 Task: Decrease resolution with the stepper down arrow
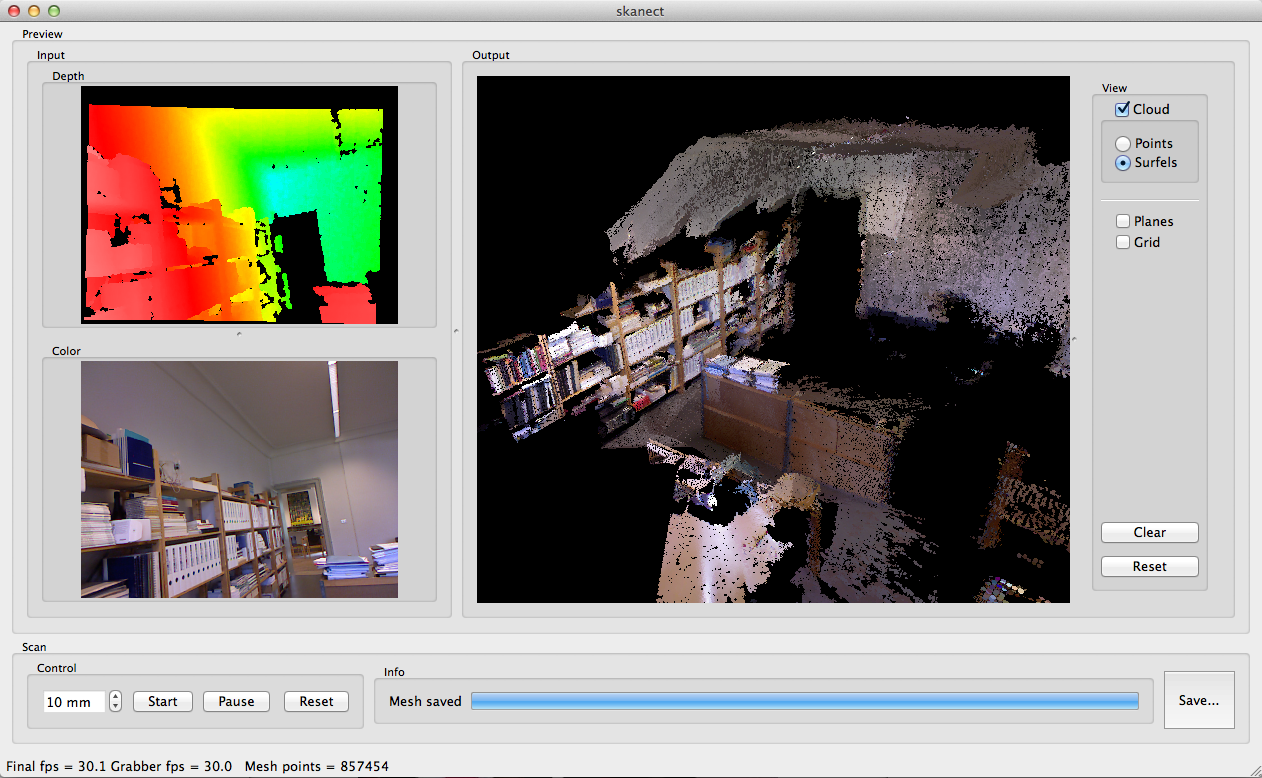click(x=116, y=707)
